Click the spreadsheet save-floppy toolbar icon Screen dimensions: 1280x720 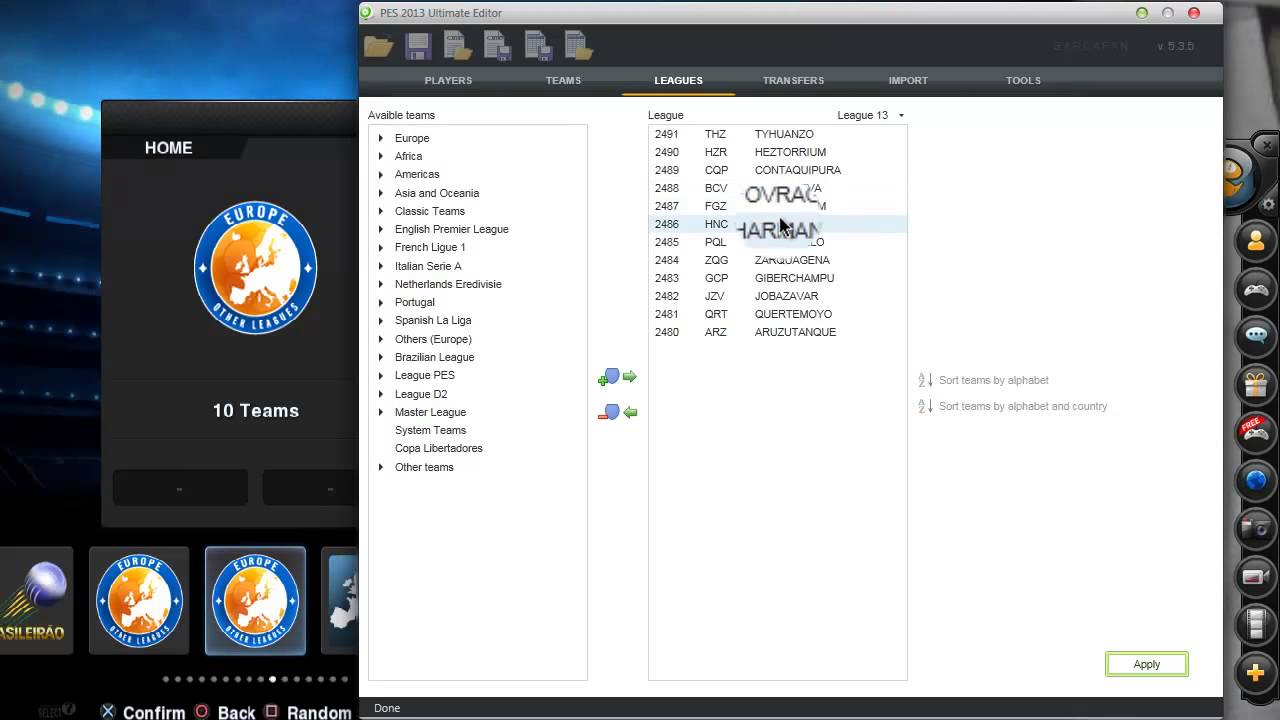tap(538, 46)
